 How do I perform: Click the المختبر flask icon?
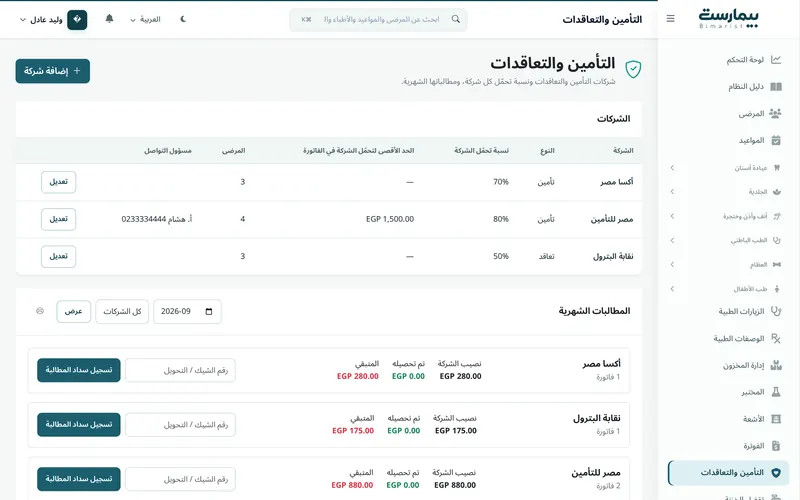[x=776, y=392]
